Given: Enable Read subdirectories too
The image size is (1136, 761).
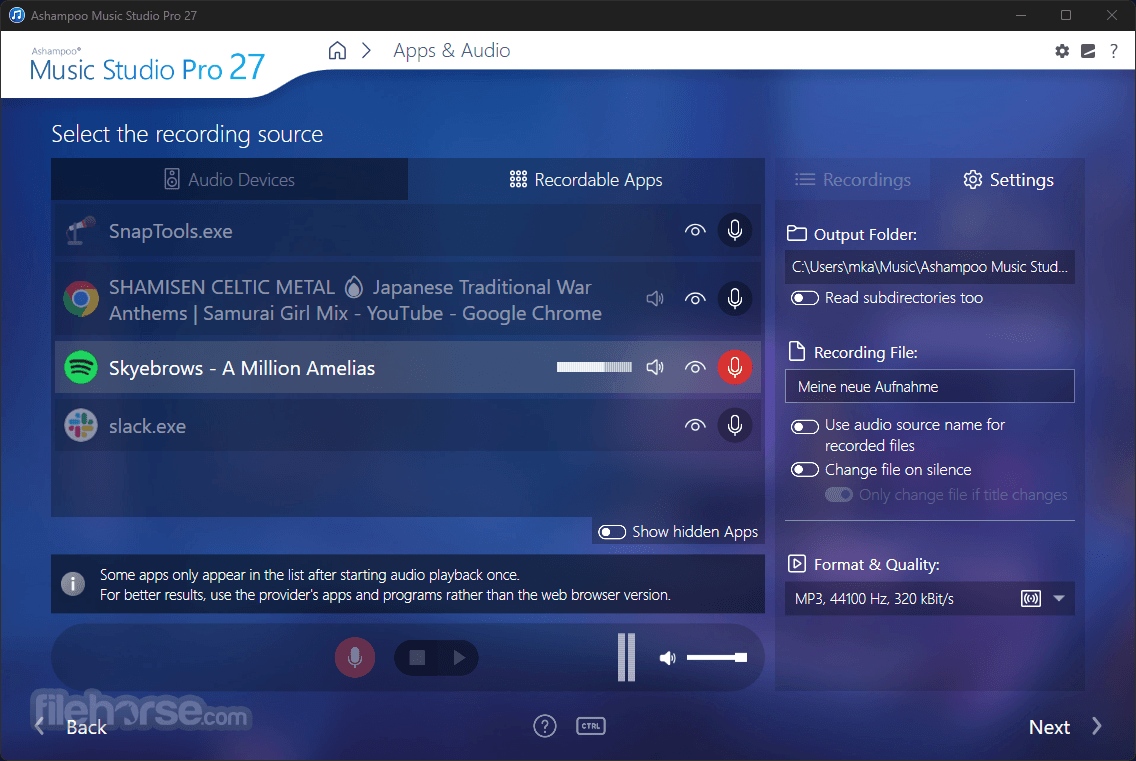Looking at the screenshot, I should pyautogui.click(x=805, y=298).
